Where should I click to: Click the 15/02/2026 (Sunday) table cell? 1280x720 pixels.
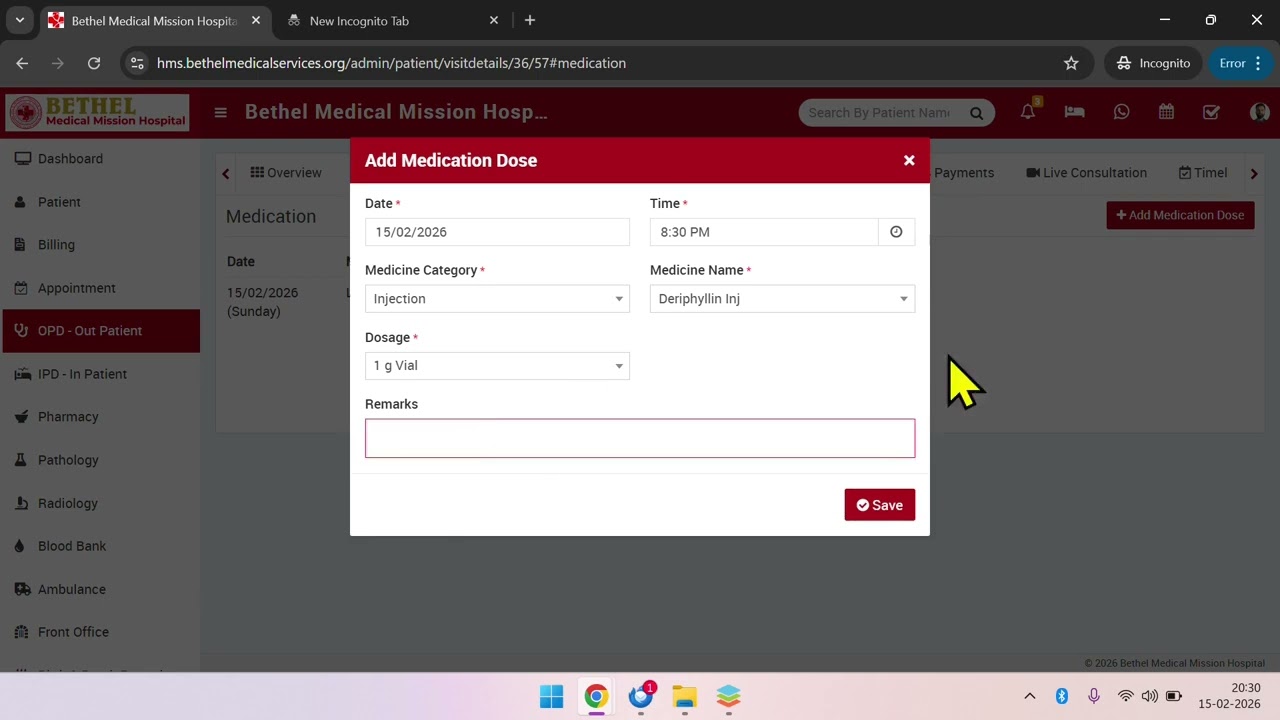pyautogui.click(x=262, y=302)
